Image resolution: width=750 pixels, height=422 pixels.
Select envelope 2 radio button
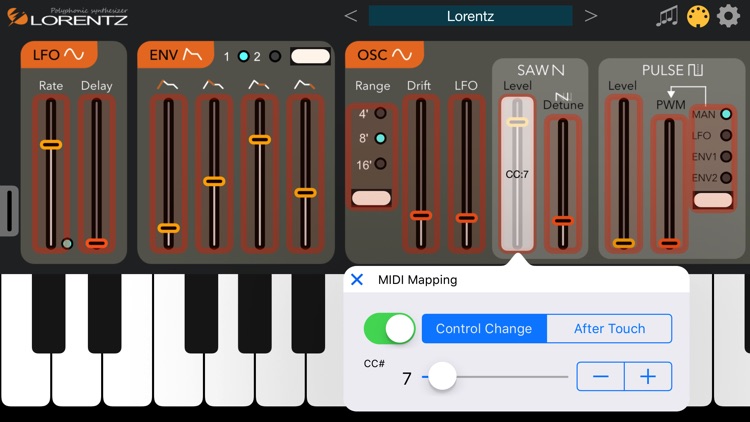click(x=275, y=56)
